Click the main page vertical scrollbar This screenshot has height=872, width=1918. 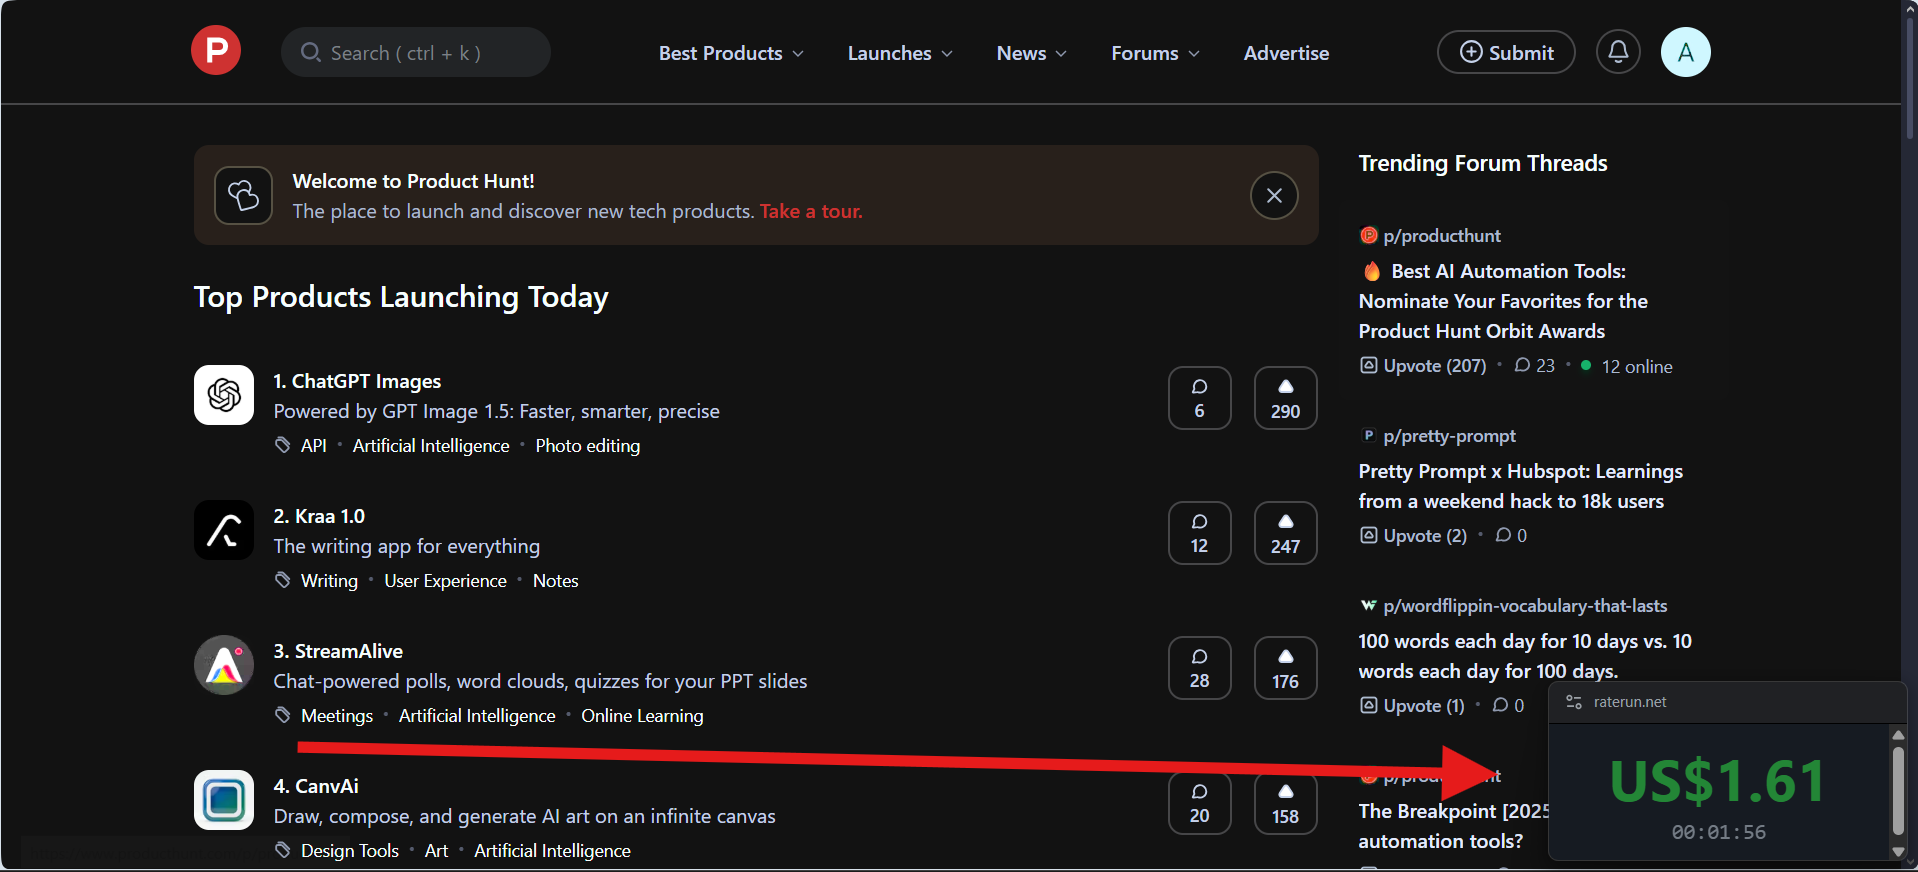pos(1908,76)
